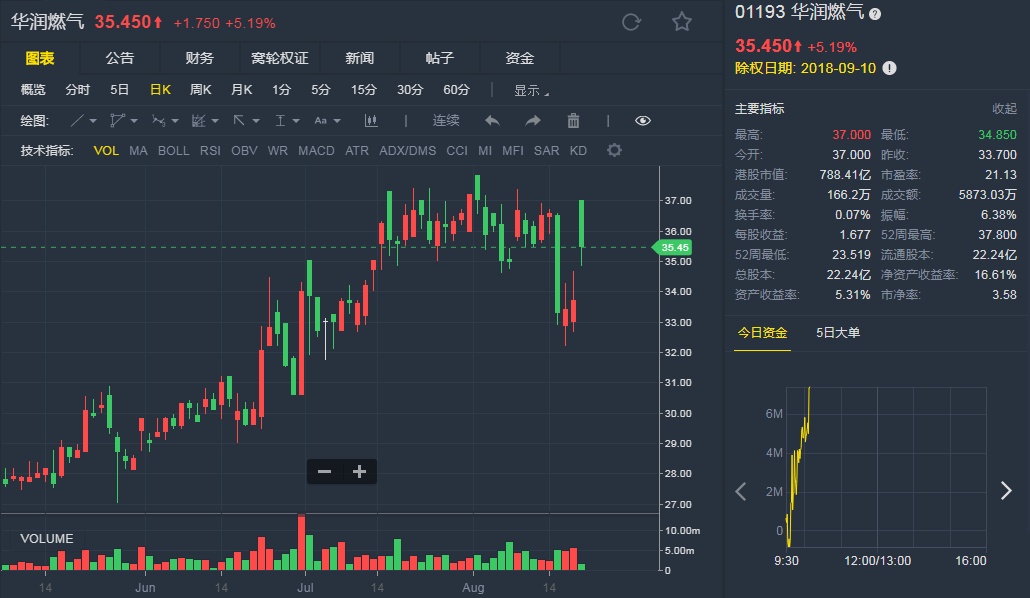This screenshot has height=598, width=1030.
Task: Open the 显示 display dropdown
Action: [531, 90]
